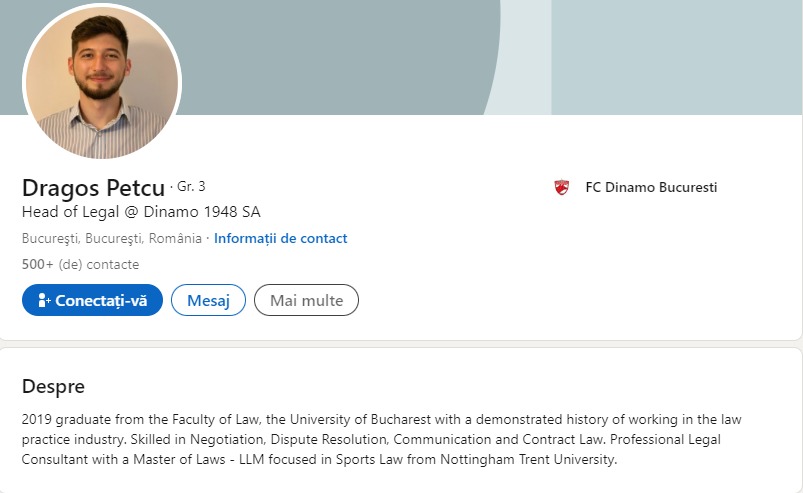The image size is (803, 493).
Task: Send a message with the Mesaj button
Action: pos(208,300)
